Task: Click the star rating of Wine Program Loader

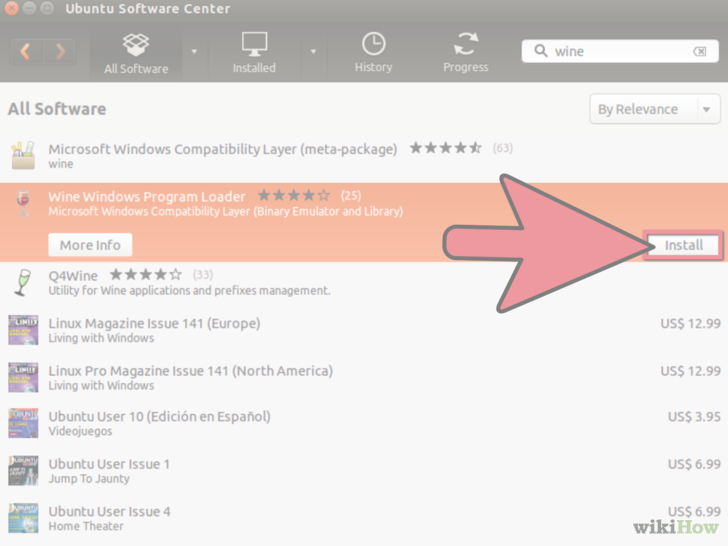Action: point(294,195)
